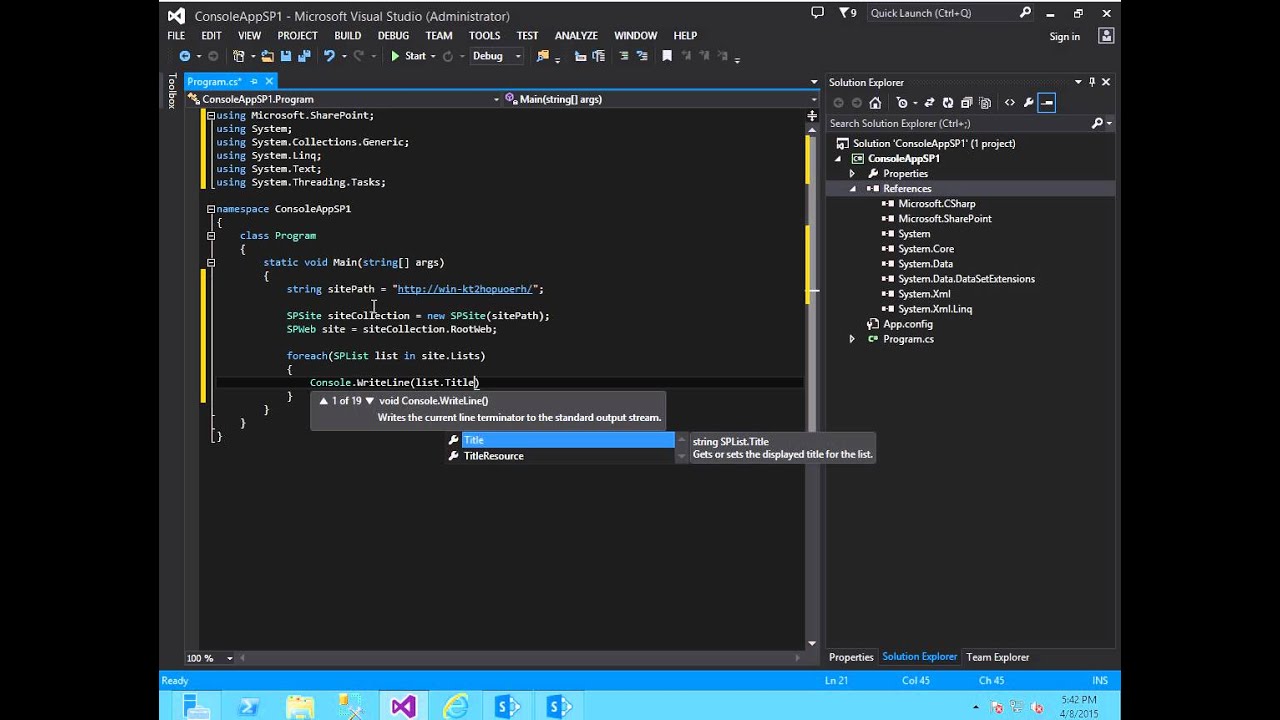Toggle bookmark with the bookmark icon
This screenshot has height=720, width=1280.
coord(667,56)
